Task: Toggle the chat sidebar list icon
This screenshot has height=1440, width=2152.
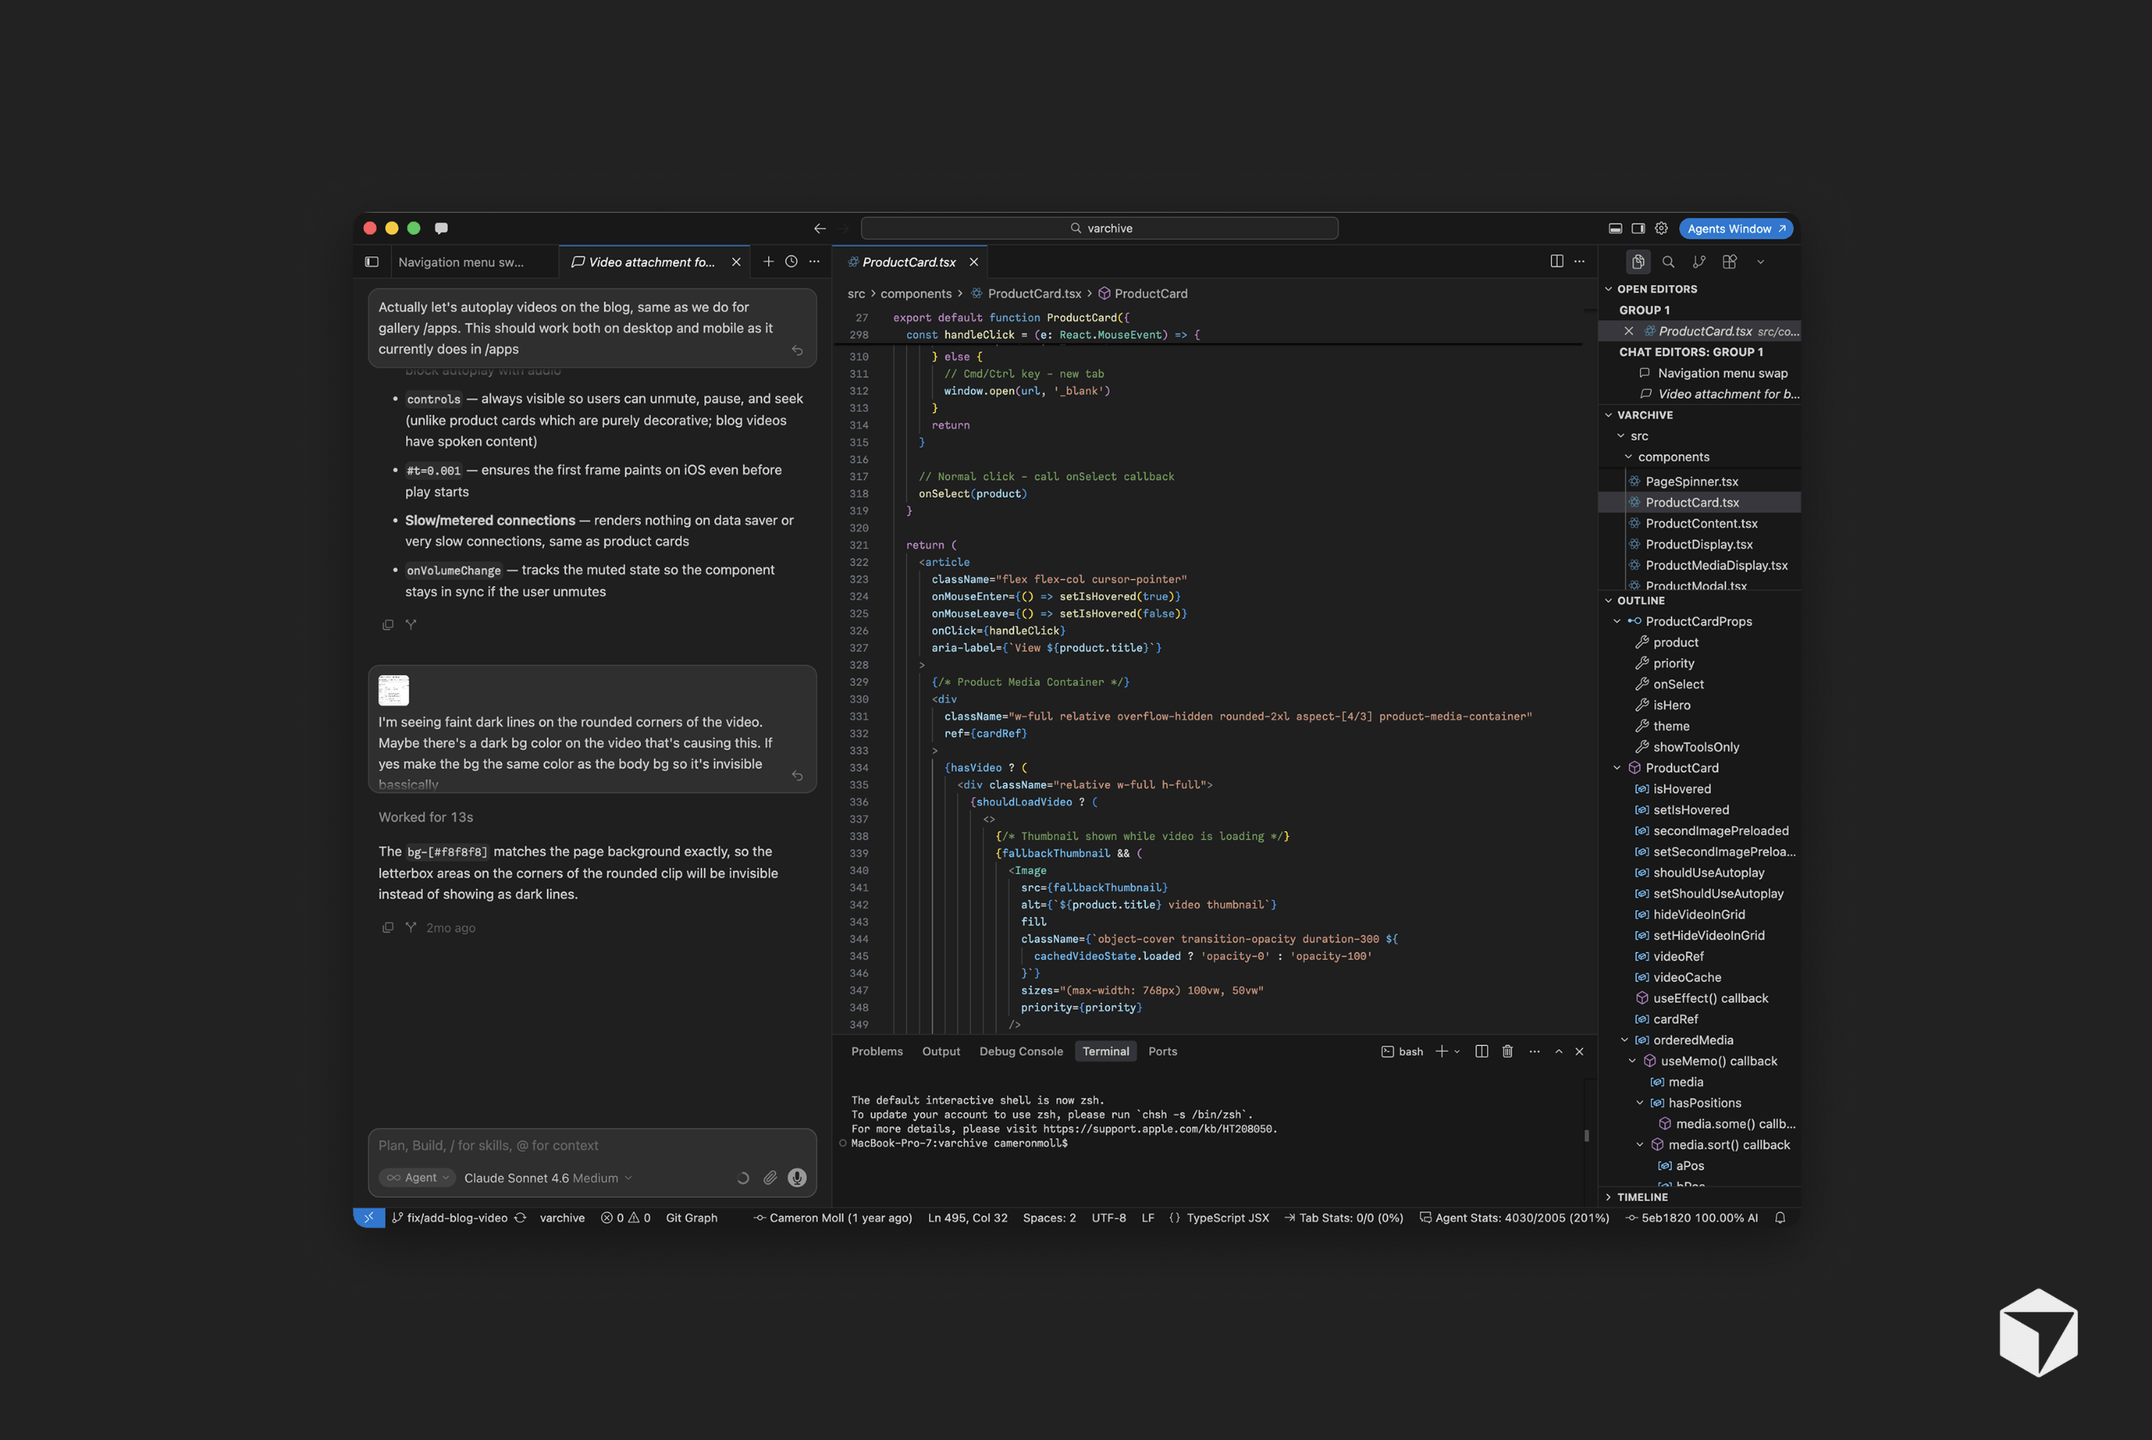Action: [372, 262]
